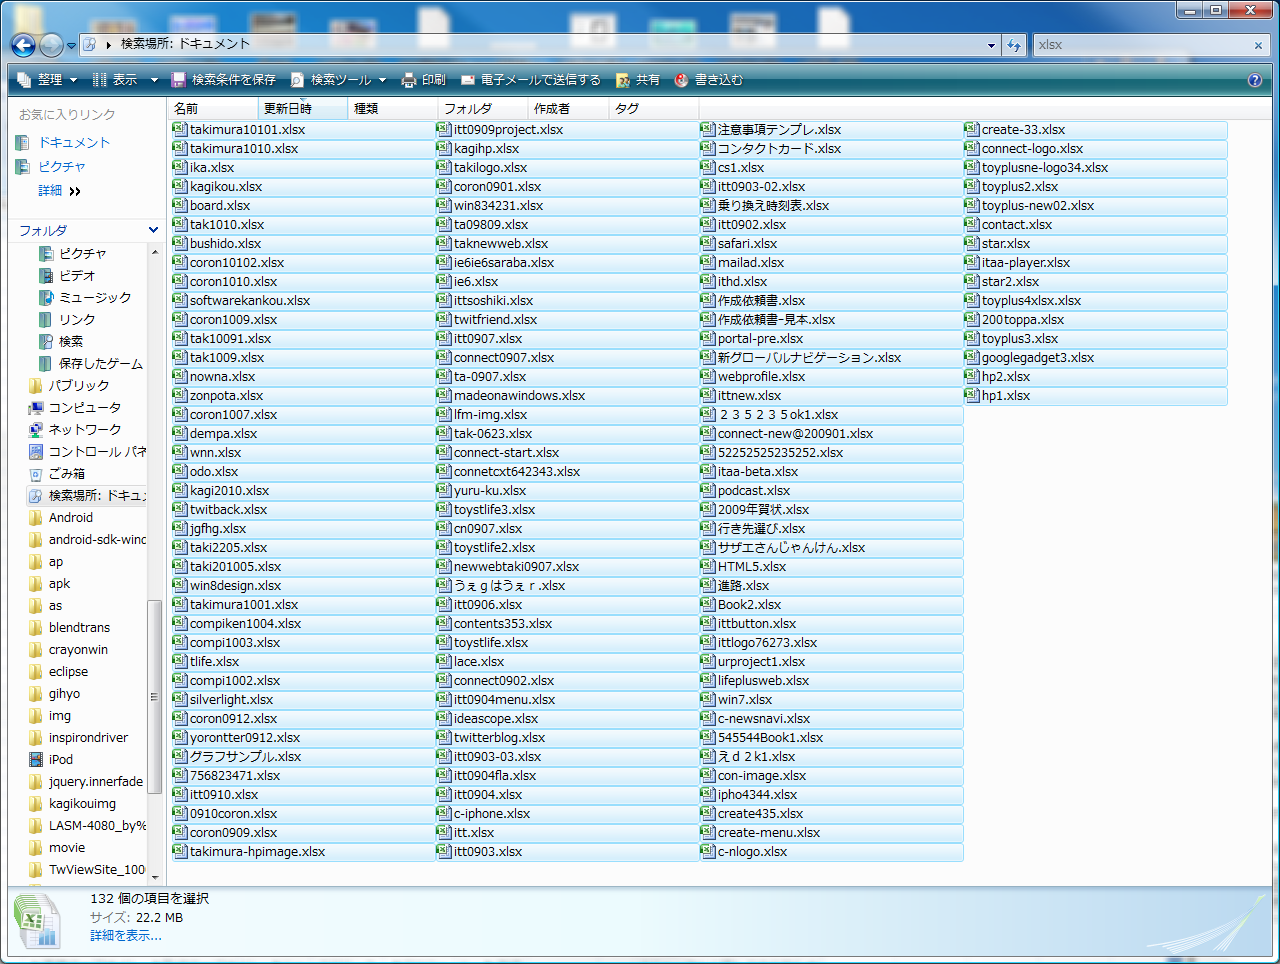Click the Excel file preview thumbnail
The width and height of the screenshot is (1280, 964).
39,920
